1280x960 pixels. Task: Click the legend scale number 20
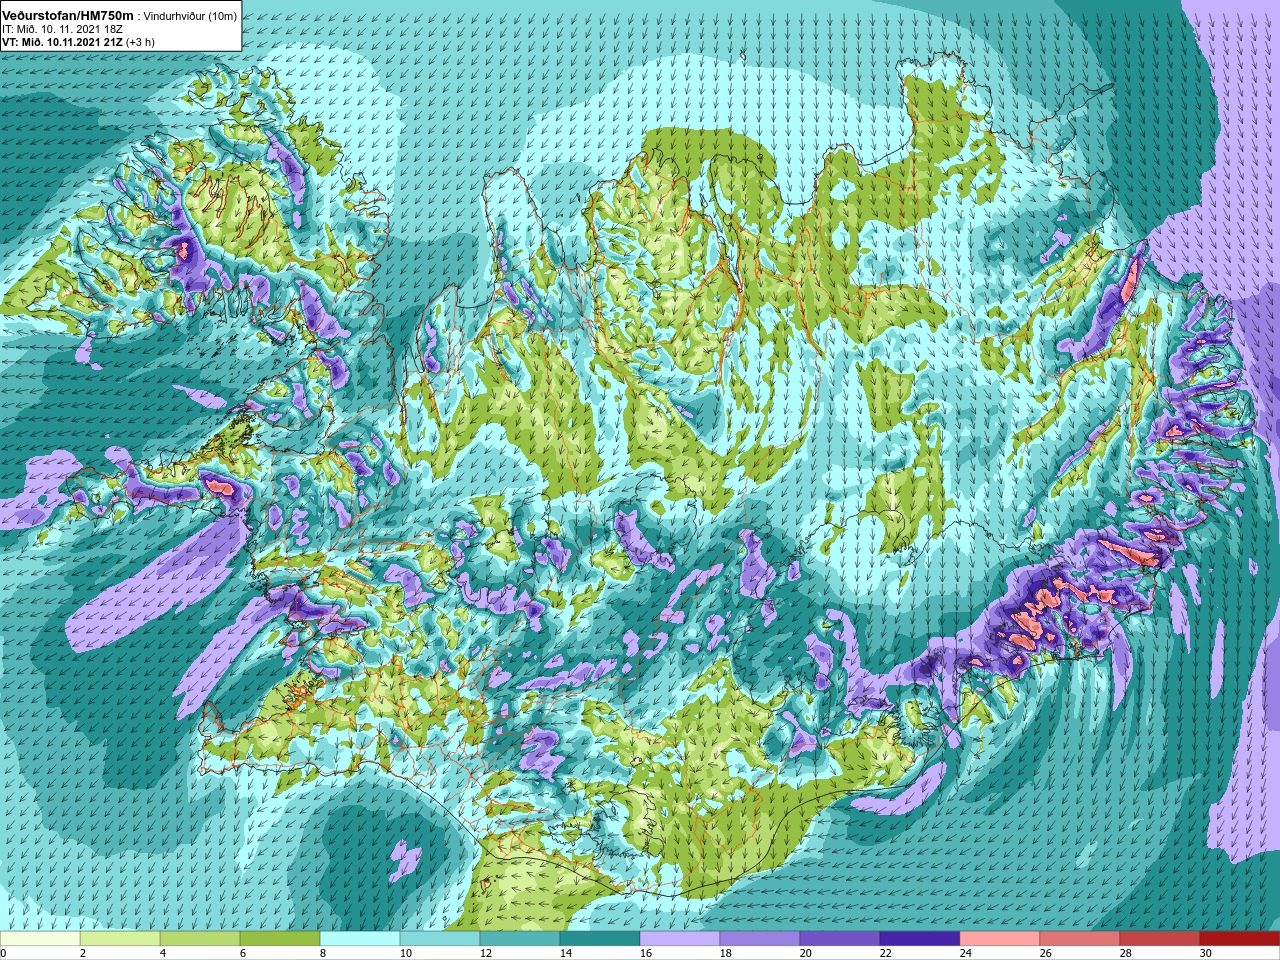(806, 953)
